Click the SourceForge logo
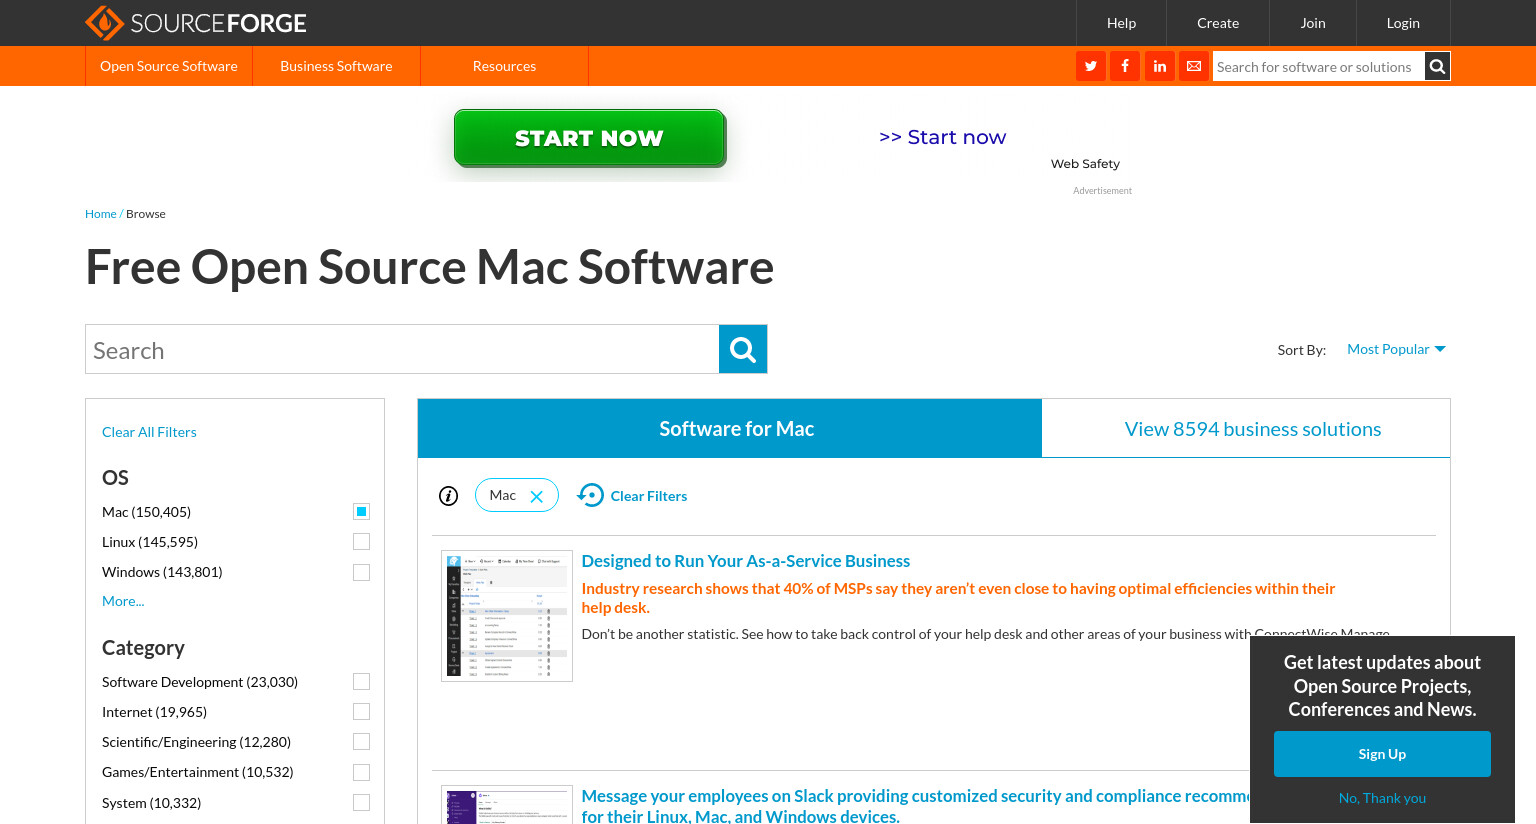 [x=196, y=22]
